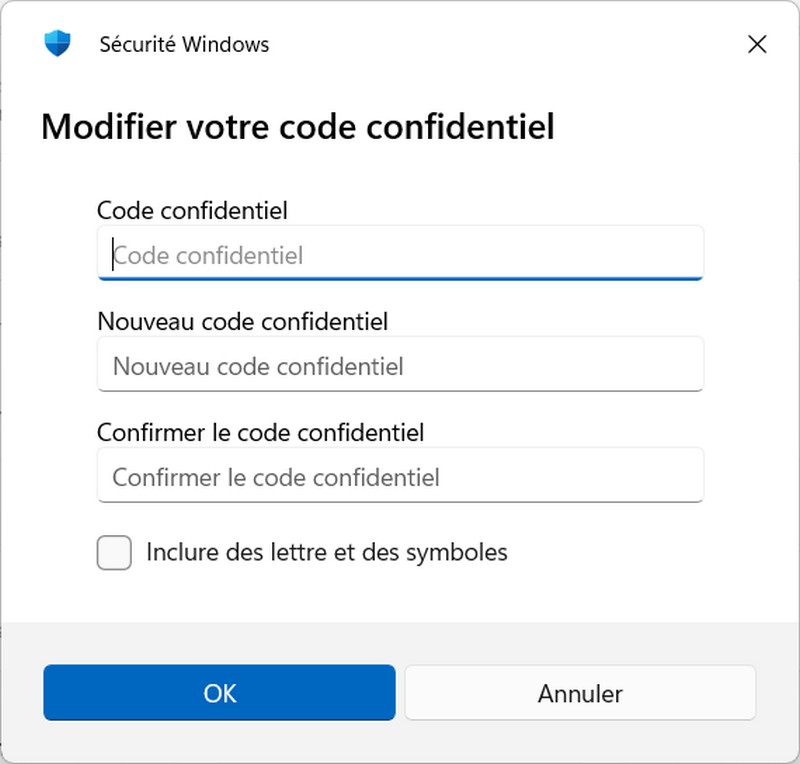
Task: Select the Confirmer le code confidentiel field
Action: (x=400, y=477)
